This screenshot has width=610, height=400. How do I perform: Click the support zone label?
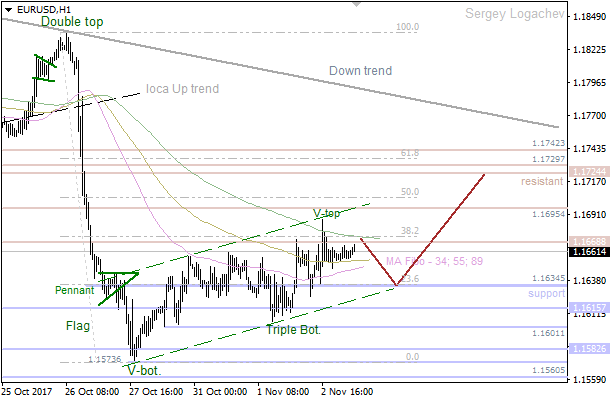[x=546, y=294]
